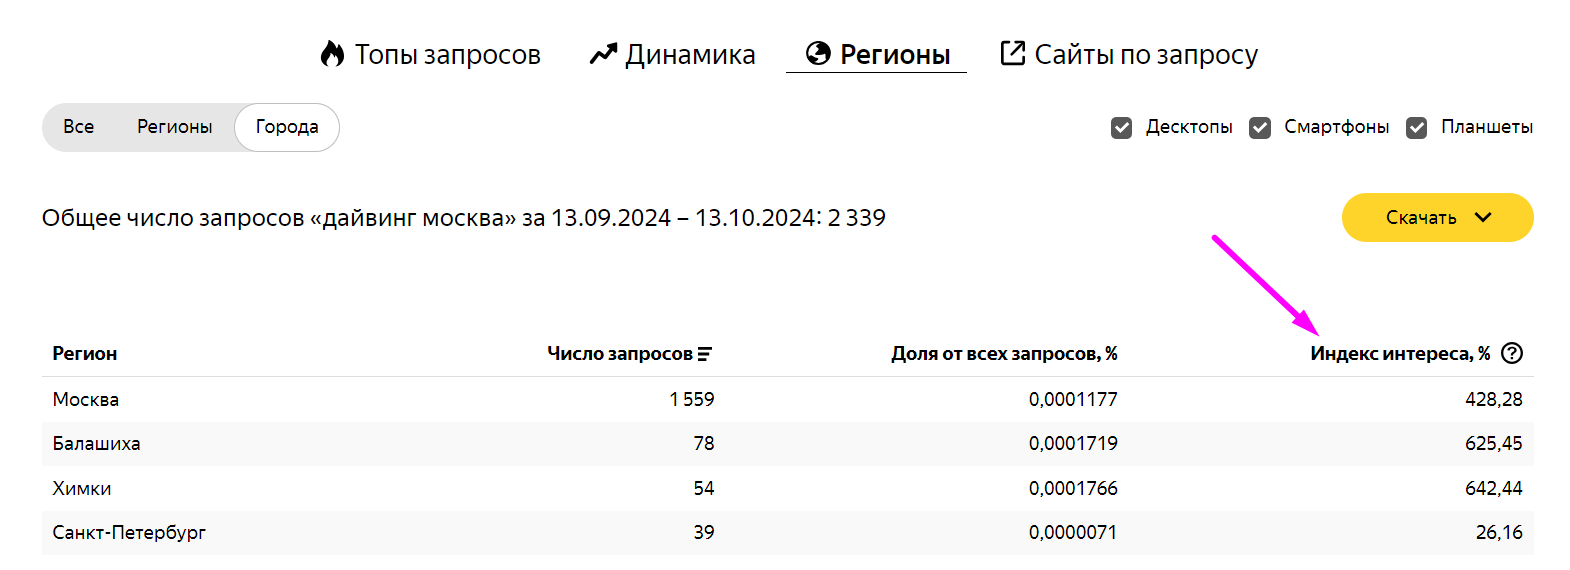Sort by Доля от всех запросов column
The height and width of the screenshot is (570, 1570).
point(1004,354)
